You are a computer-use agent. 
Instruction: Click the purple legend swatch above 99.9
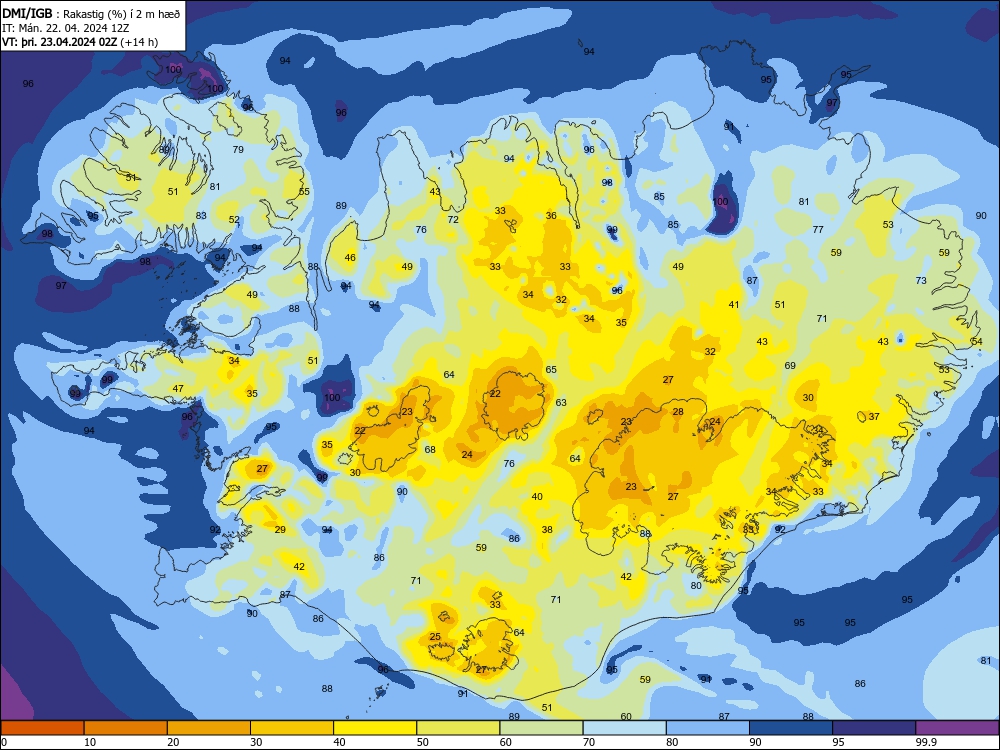point(957,728)
